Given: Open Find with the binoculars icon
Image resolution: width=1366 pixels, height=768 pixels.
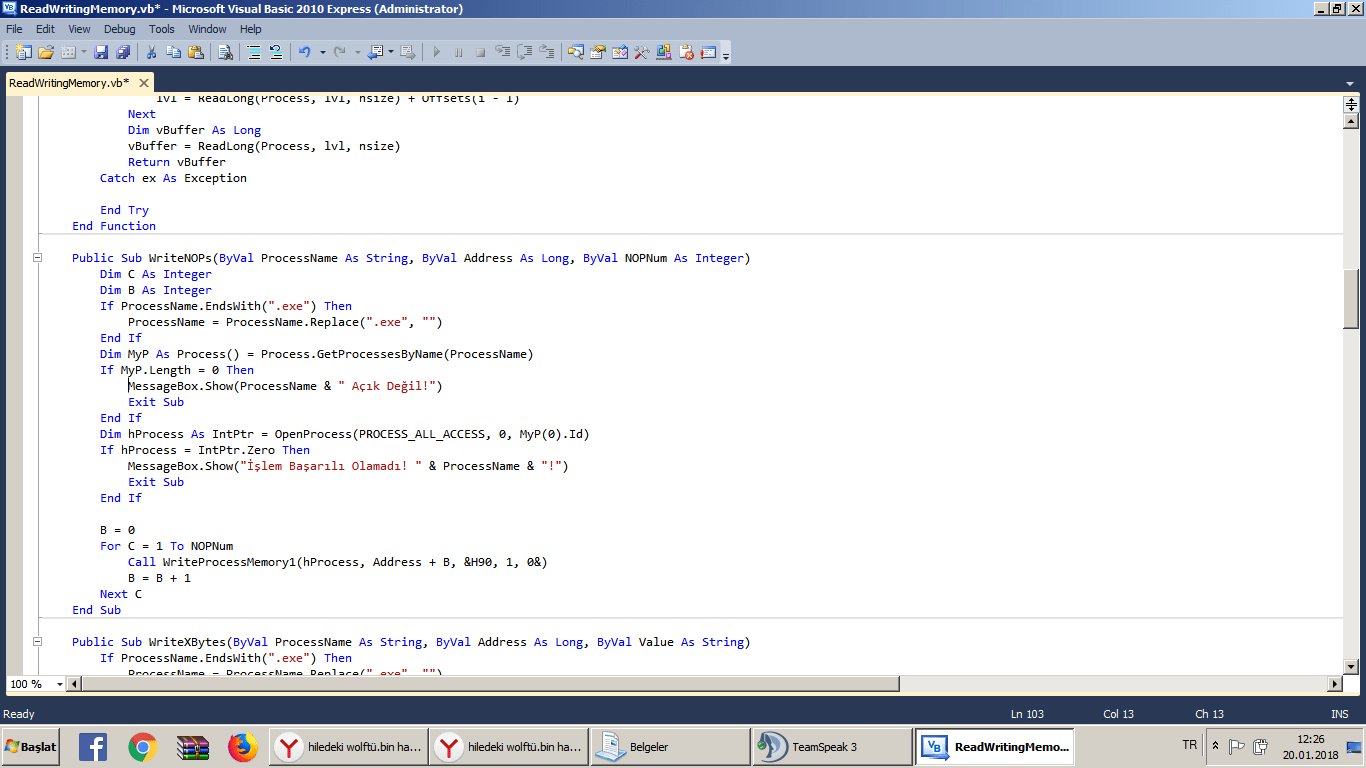Looking at the screenshot, I should click(x=225, y=52).
